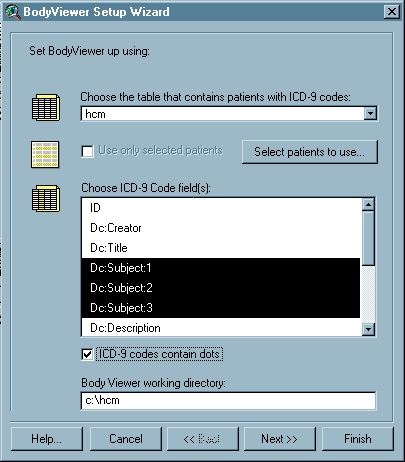The image size is (405, 462).
Task: Click the field list scroll down arrow
Action: click(368, 329)
